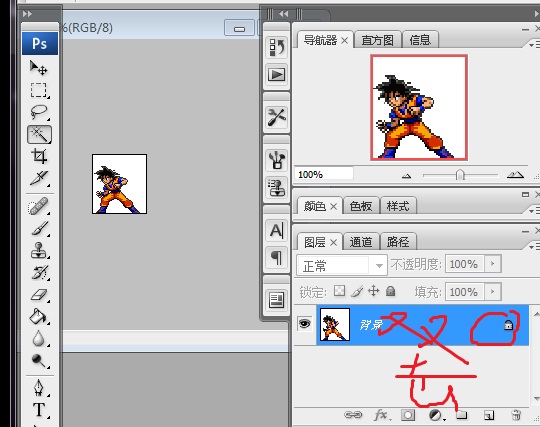The image size is (540, 427).
Task: Create new fill or adjustment layer
Action: (436, 415)
